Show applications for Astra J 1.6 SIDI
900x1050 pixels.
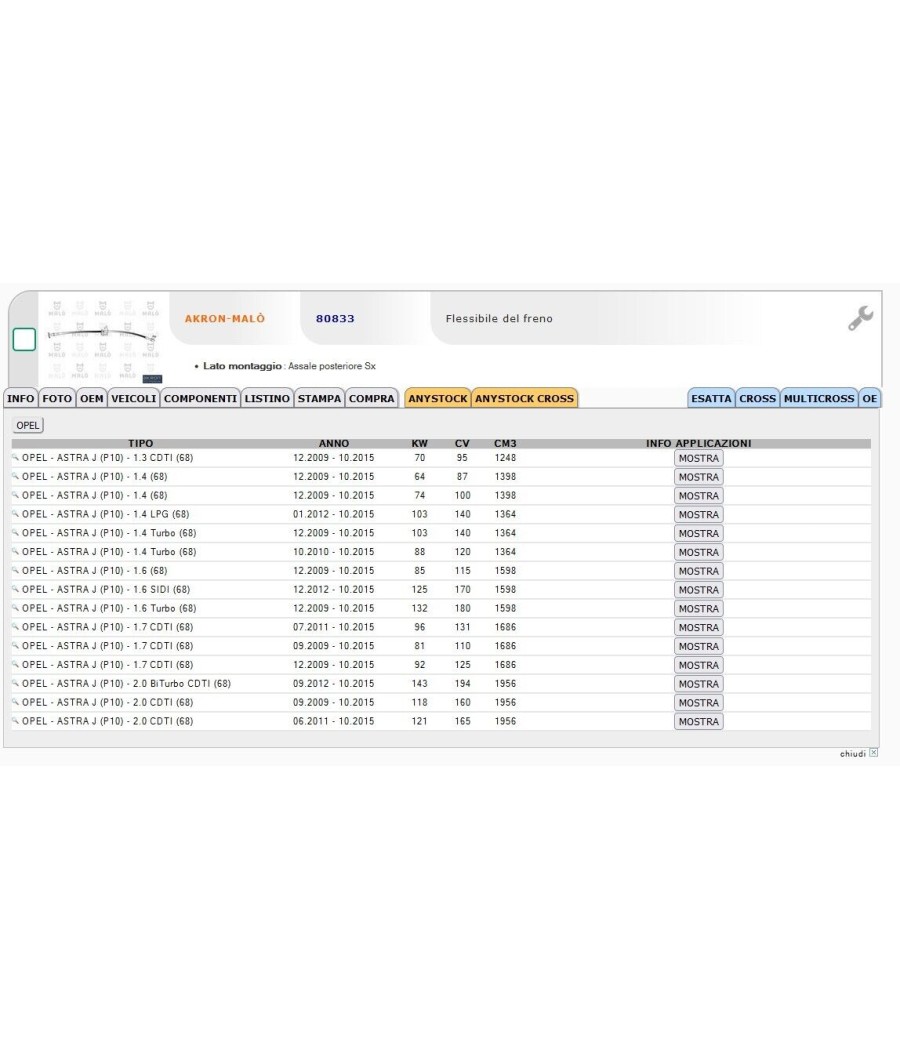click(698, 589)
